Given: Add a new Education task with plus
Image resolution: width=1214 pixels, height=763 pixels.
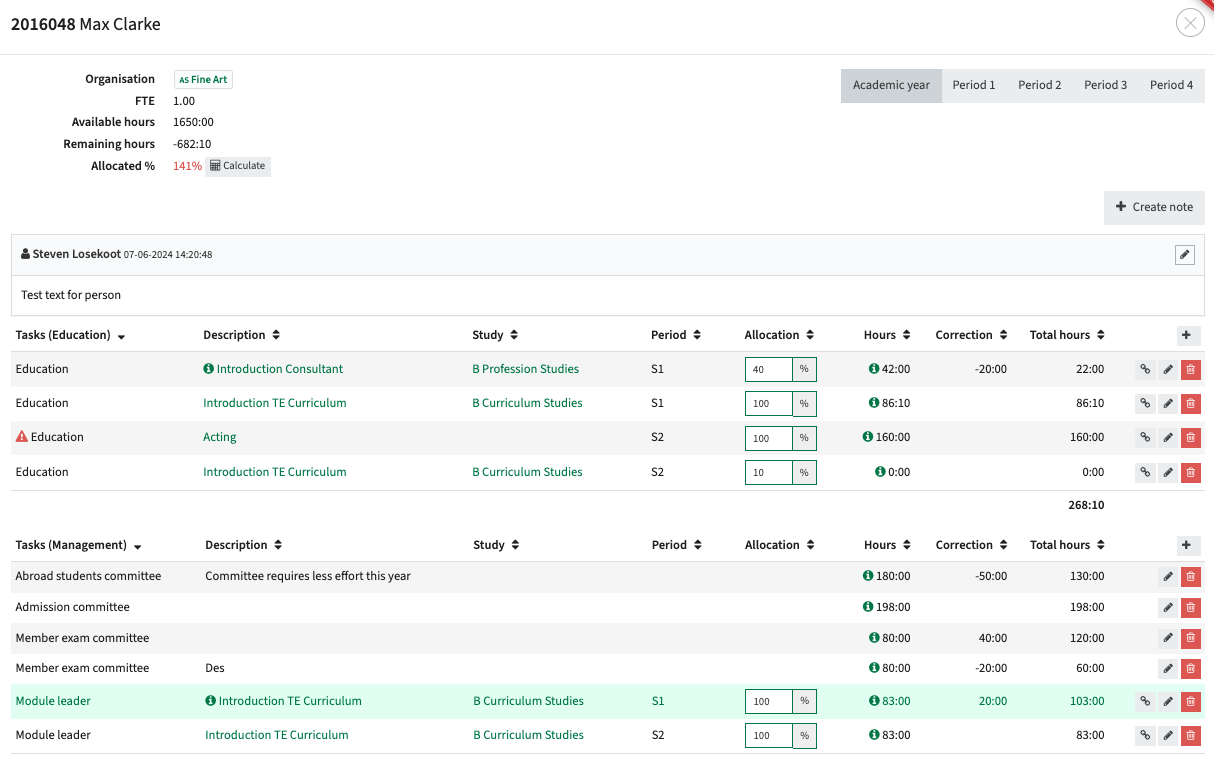Looking at the screenshot, I should pos(1189,335).
